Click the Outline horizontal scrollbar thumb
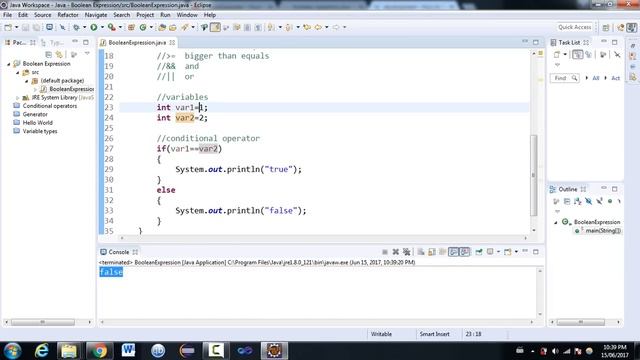Screen dimensions: 640x360 click(580, 322)
